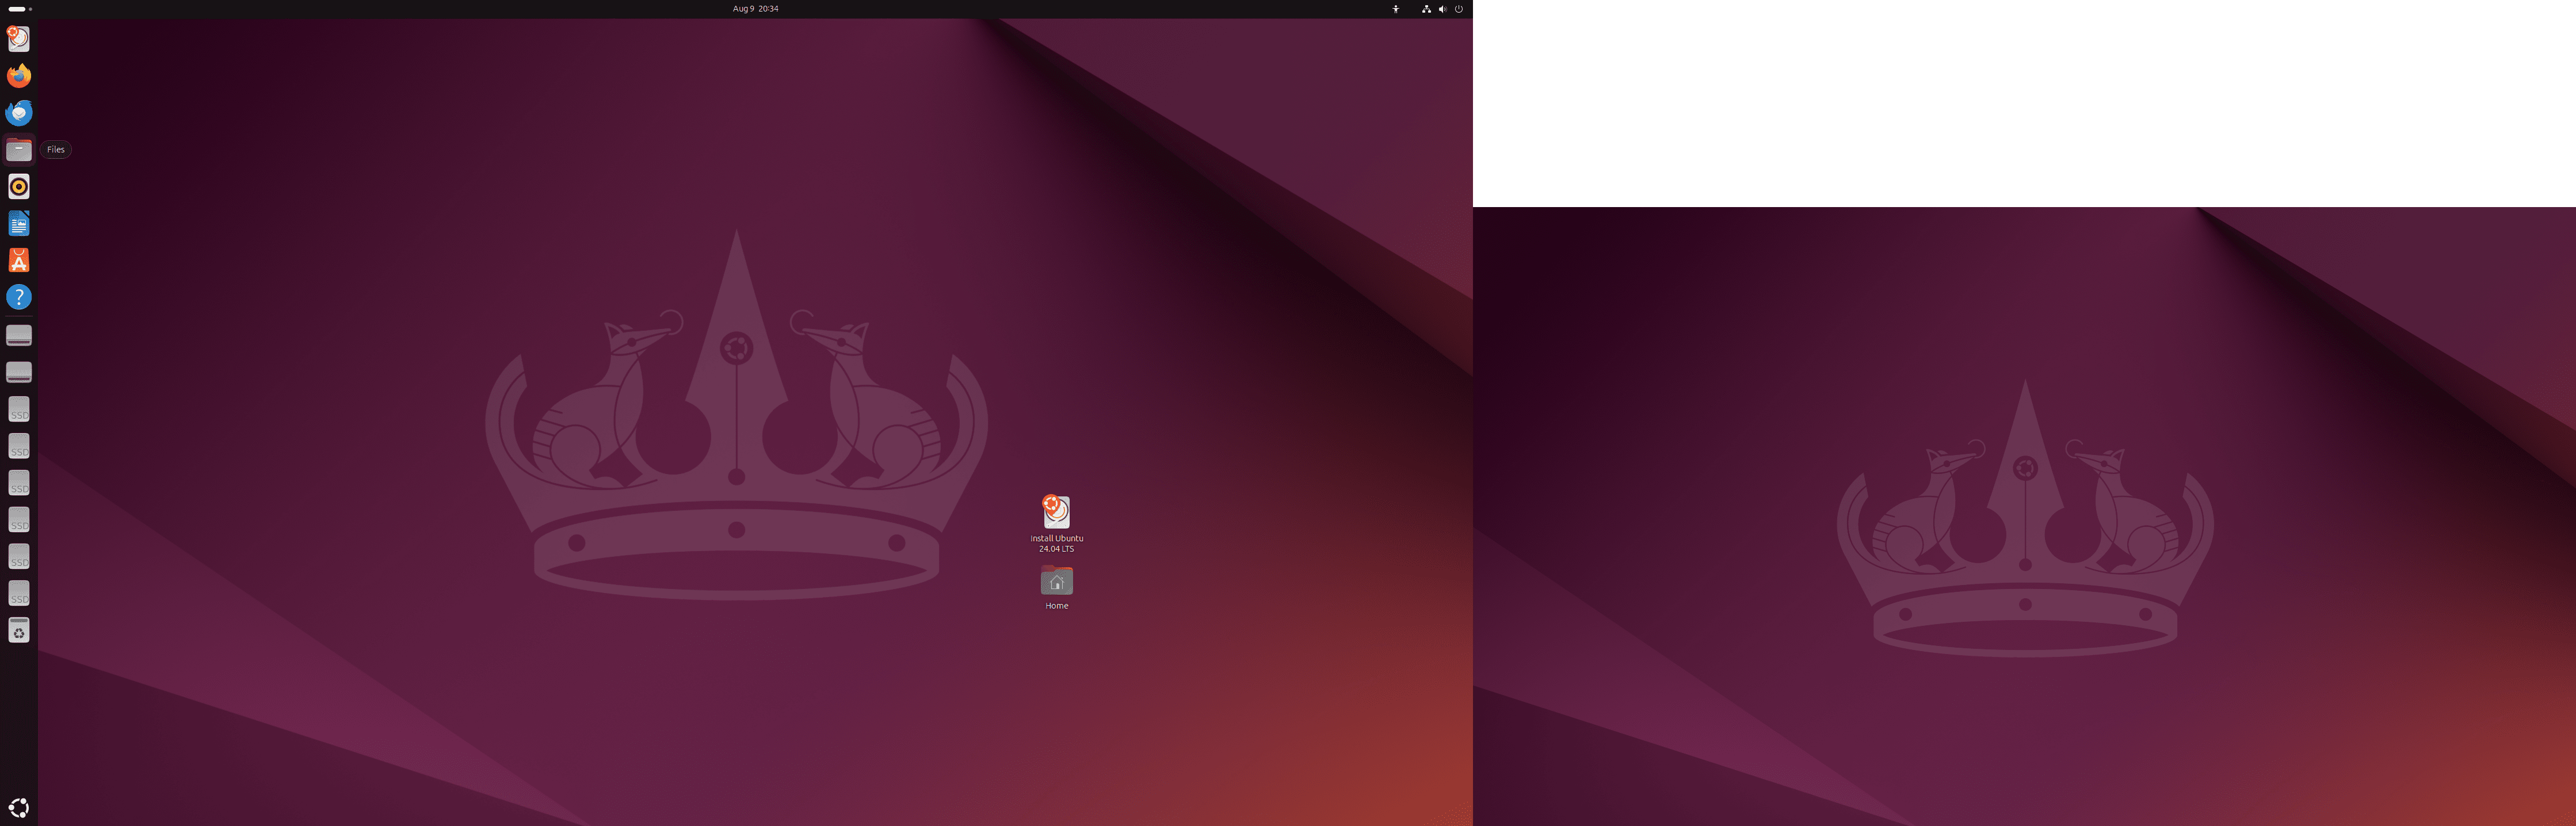The image size is (2576, 826).
Task: Open the Accessibility menu in top bar
Action: pos(1396,9)
